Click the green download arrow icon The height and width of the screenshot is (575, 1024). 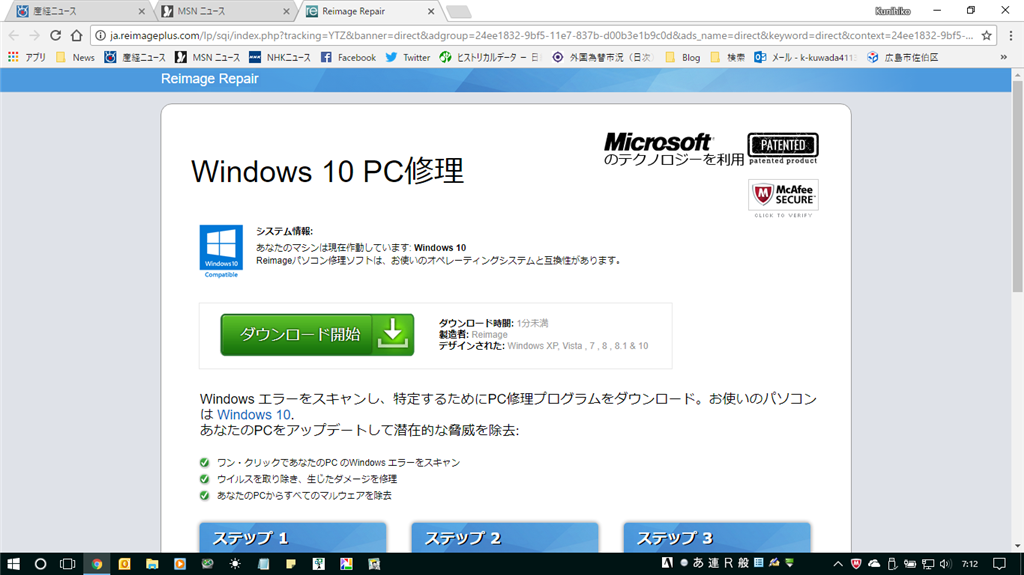click(392, 335)
